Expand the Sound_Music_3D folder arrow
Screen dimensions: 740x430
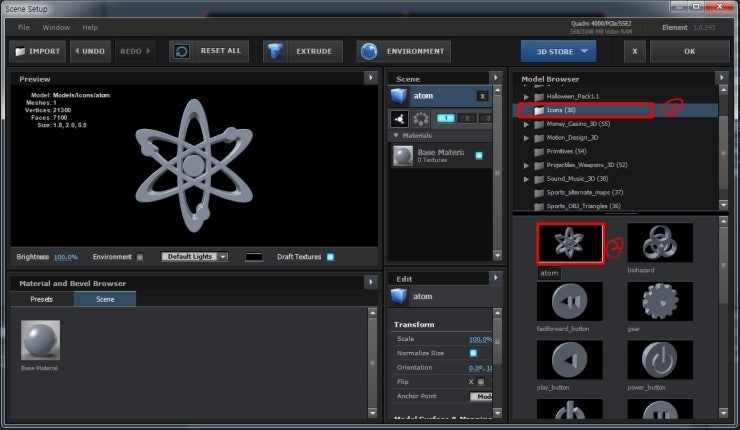pyautogui.click(x=526, y=179)
